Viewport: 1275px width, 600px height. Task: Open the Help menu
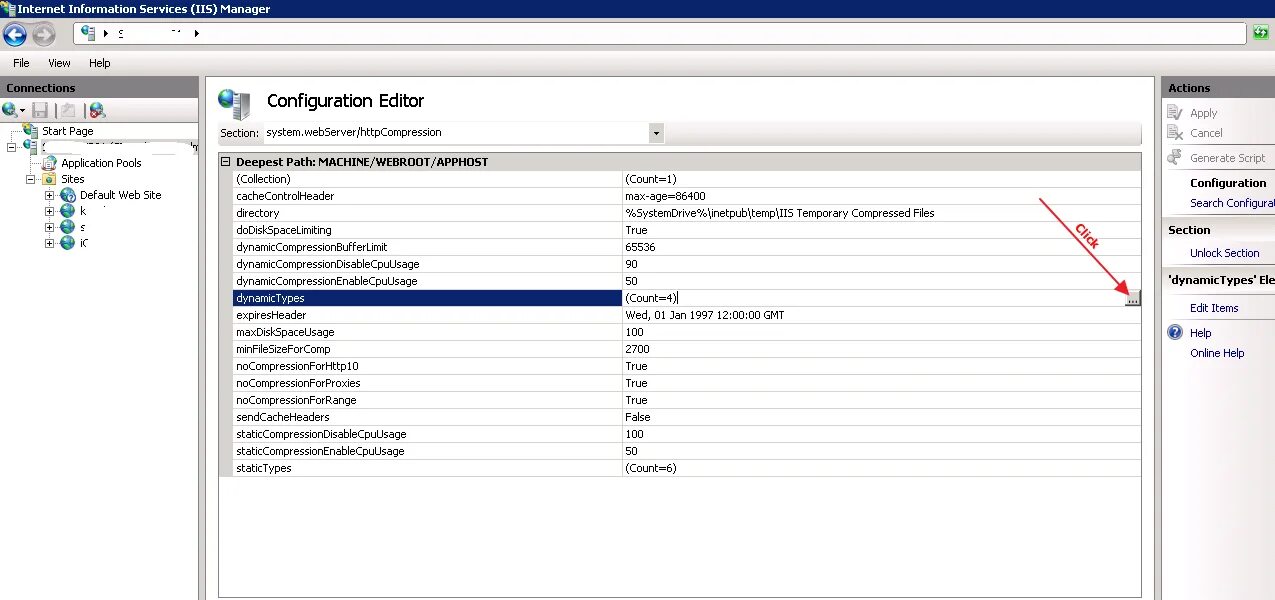[100, 63]
